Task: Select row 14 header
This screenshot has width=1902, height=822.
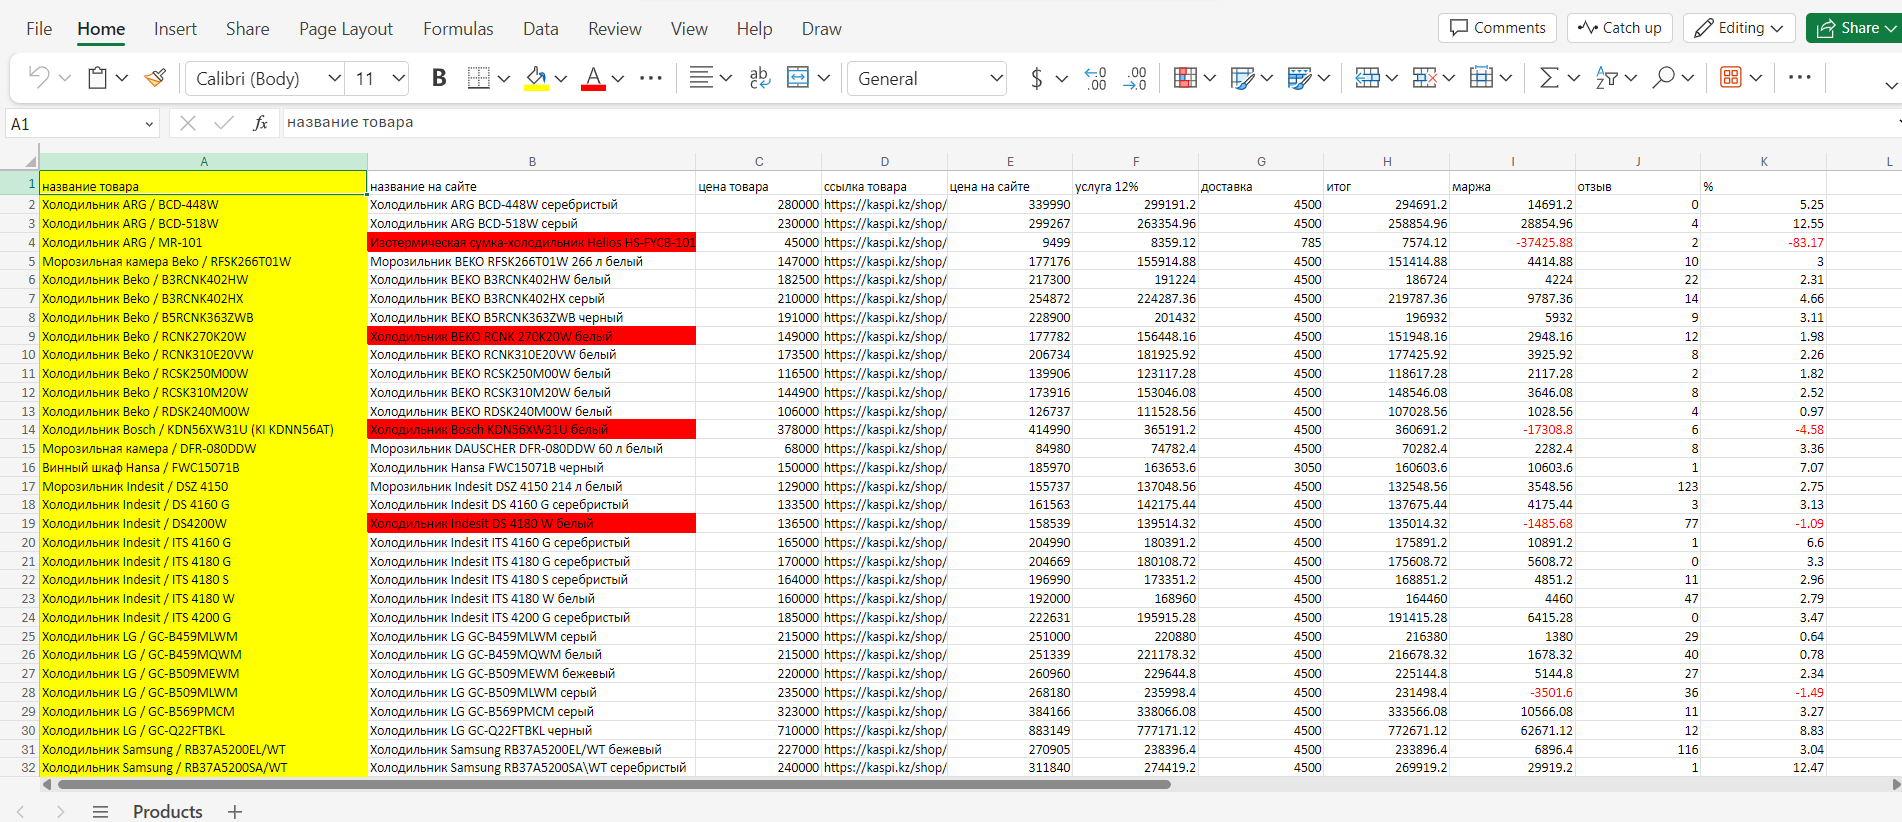Action: pyautogui.click(x=20, y=430)
